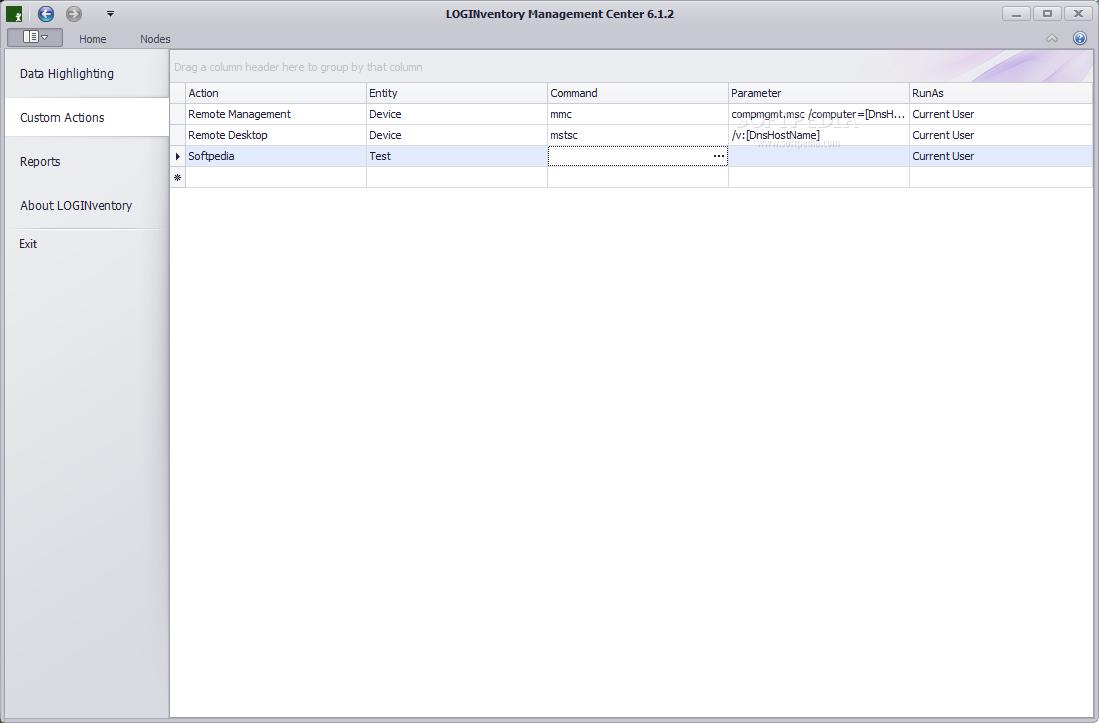Click the group-by column drop panel
Image resolution: width=1099 pixels, height=723 pixels.
pos(631,67)
